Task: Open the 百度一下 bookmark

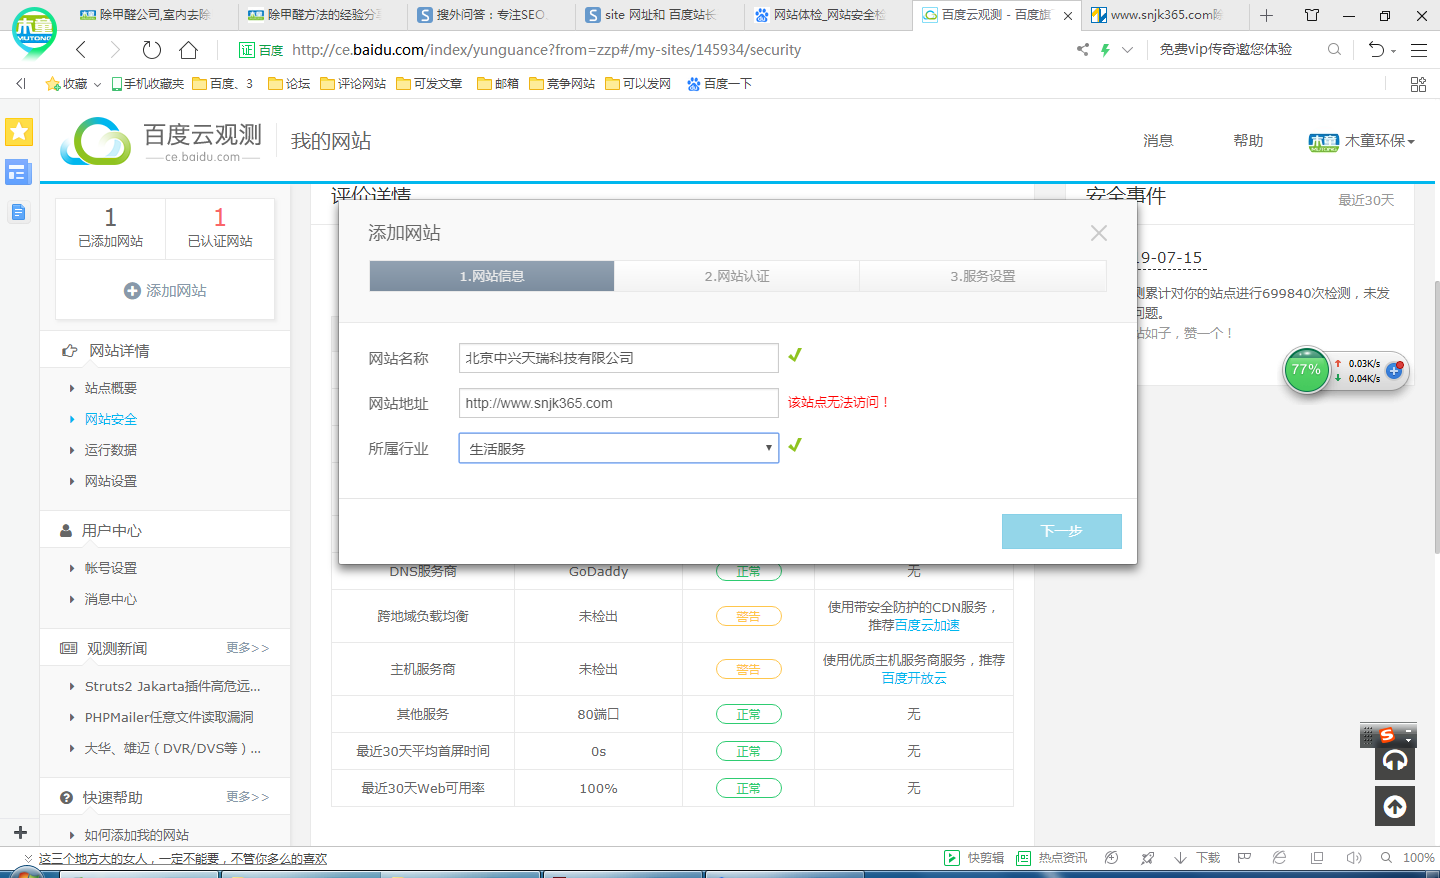Action: pos(719,84)
